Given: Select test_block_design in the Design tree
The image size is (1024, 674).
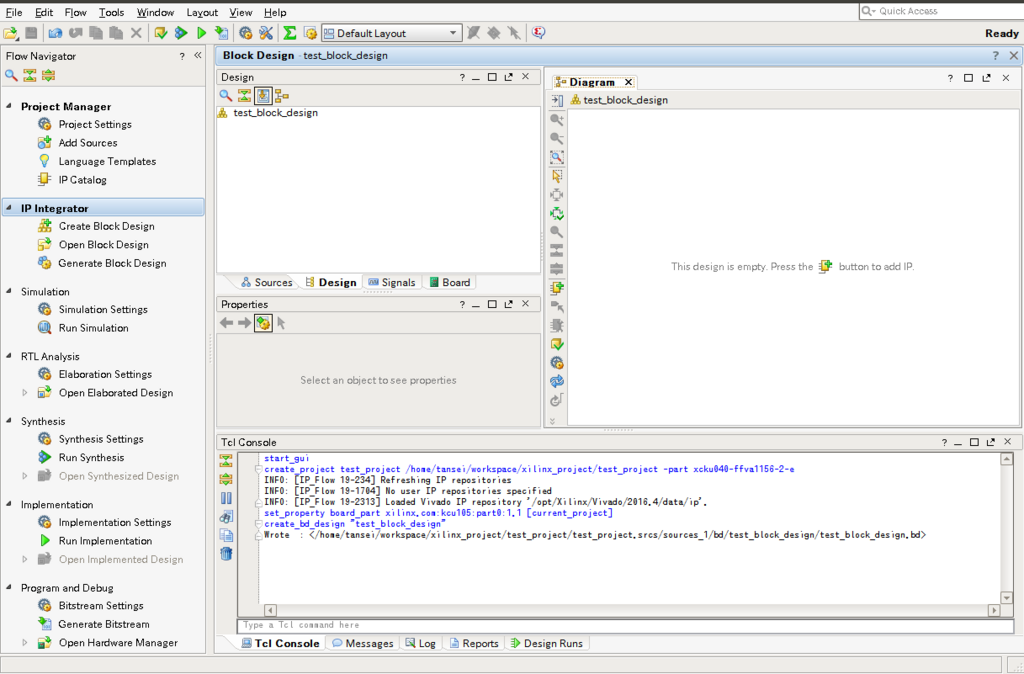Looking at the screenshot, I should (276, 112).
